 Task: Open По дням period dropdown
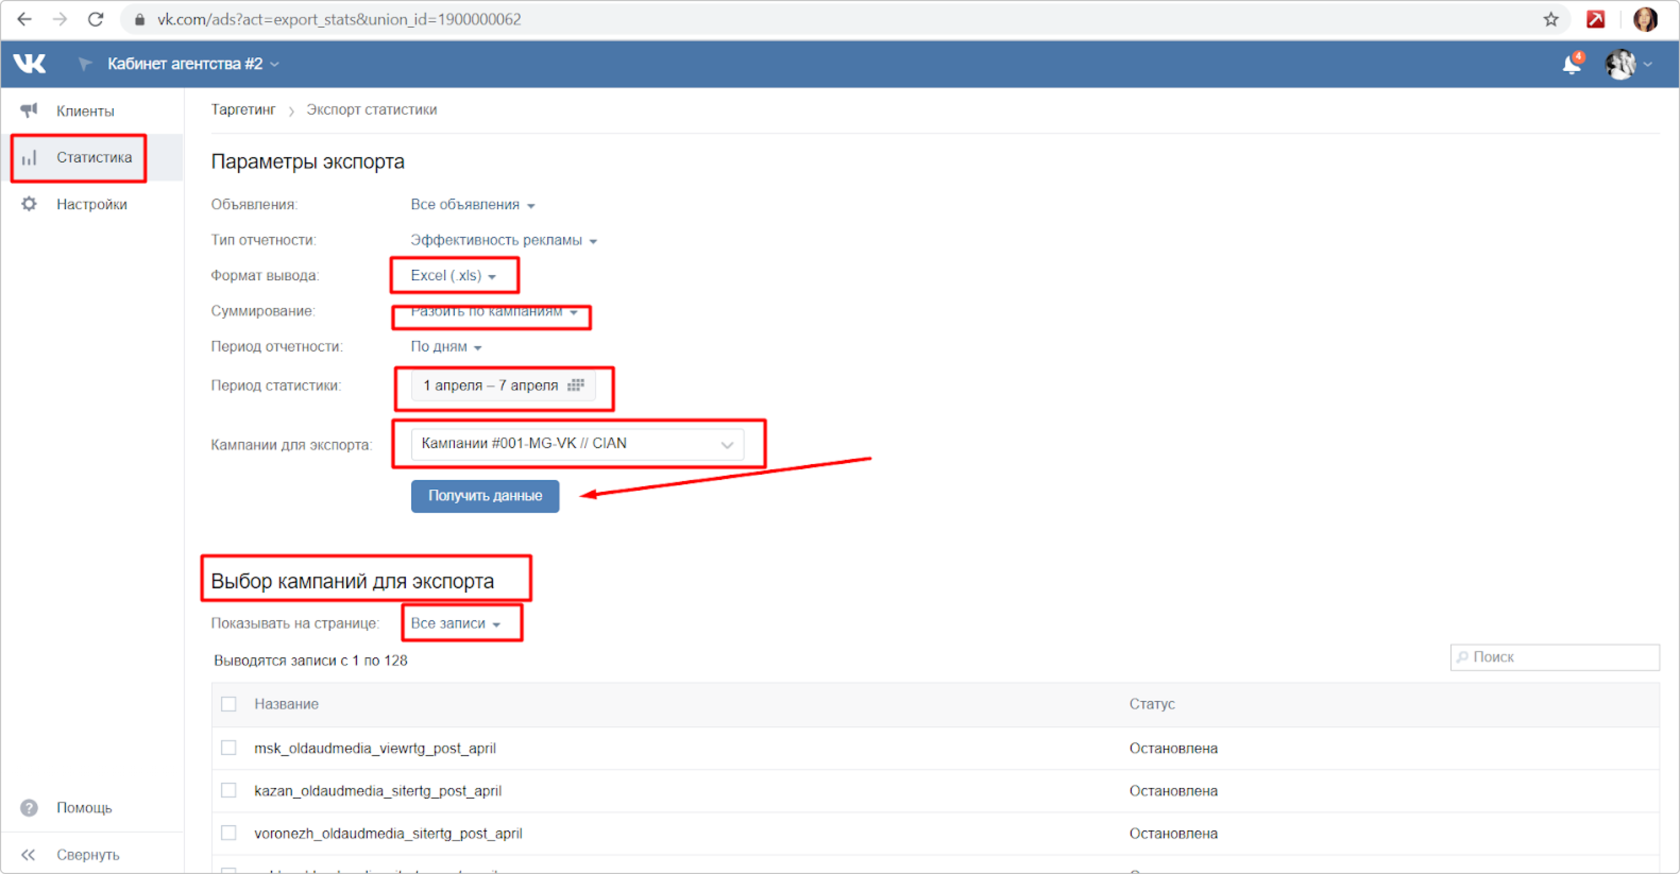point(447,347)
